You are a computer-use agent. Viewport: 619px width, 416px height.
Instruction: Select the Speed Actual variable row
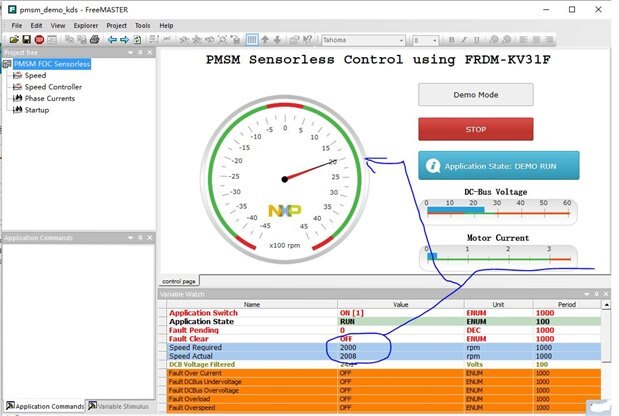[x=384, y=356]
